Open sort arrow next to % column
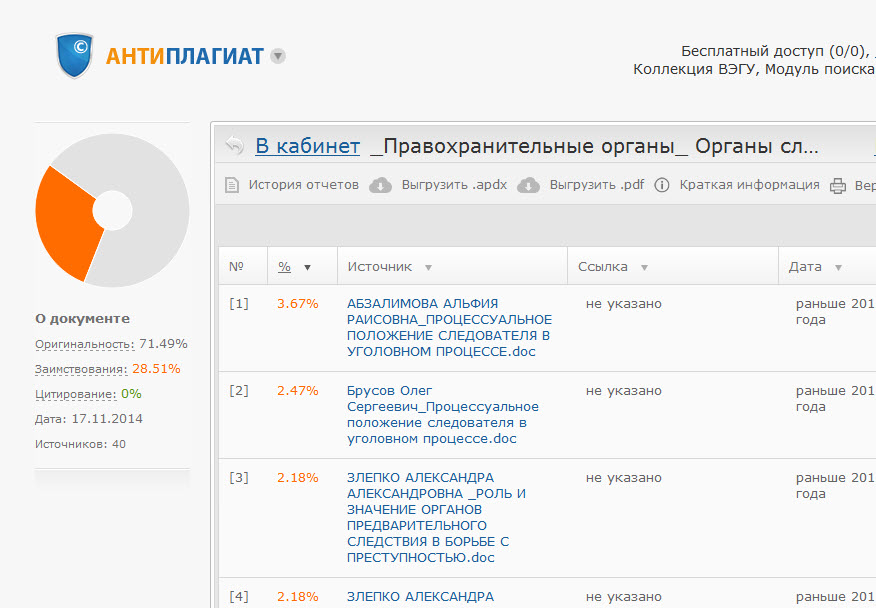876x608 pixels. click(x=307, y=268)
